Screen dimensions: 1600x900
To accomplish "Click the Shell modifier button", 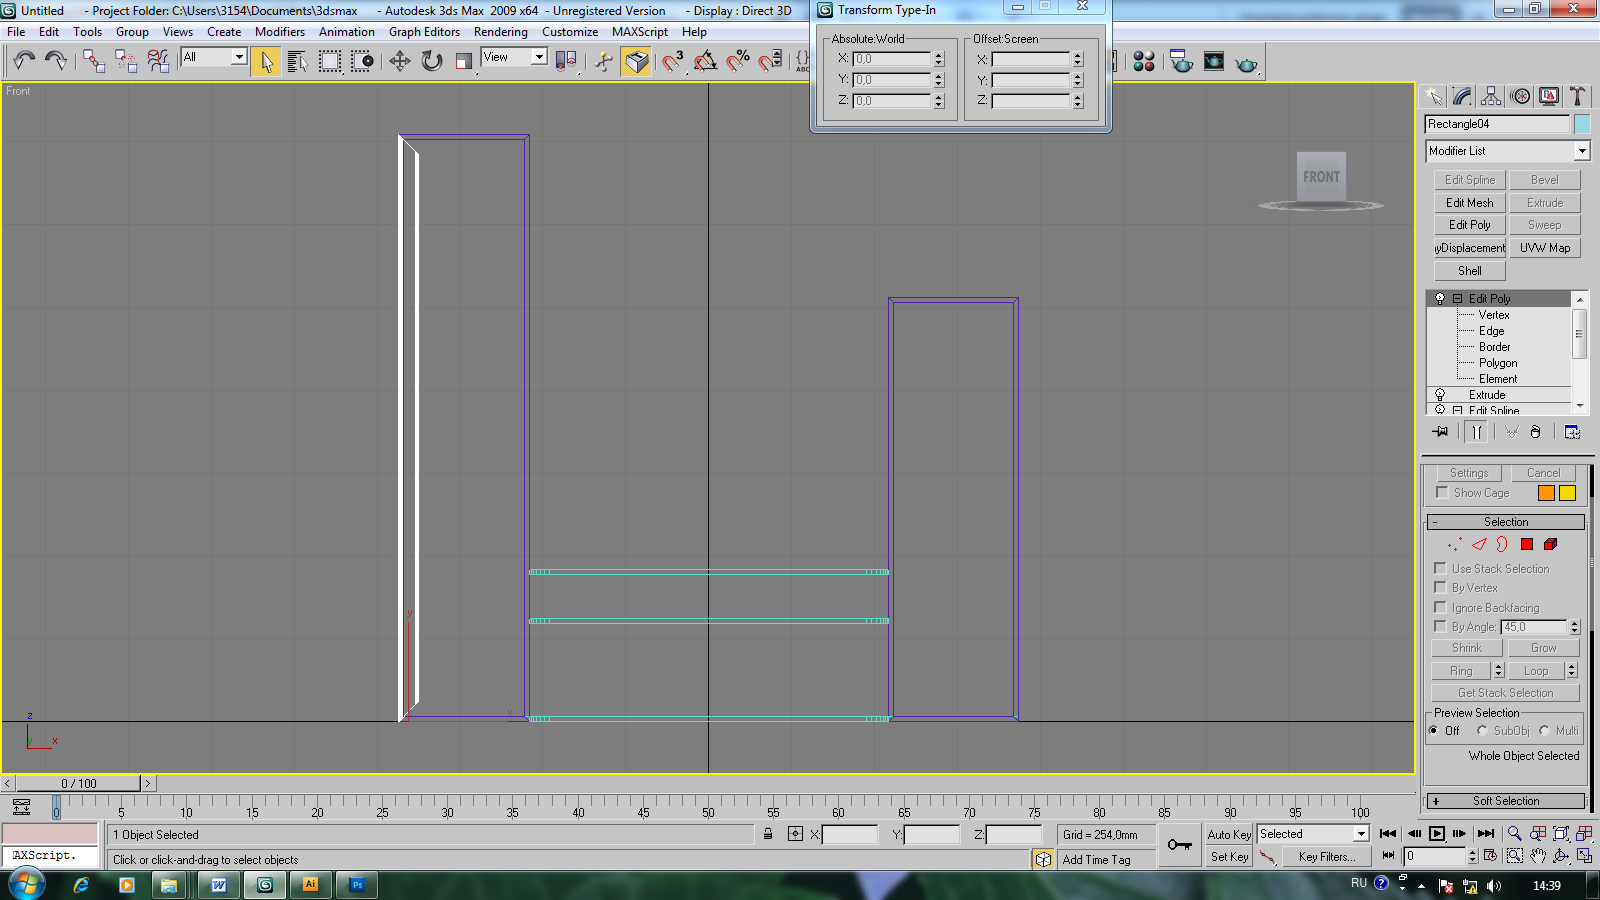I will click(1470, 271).
